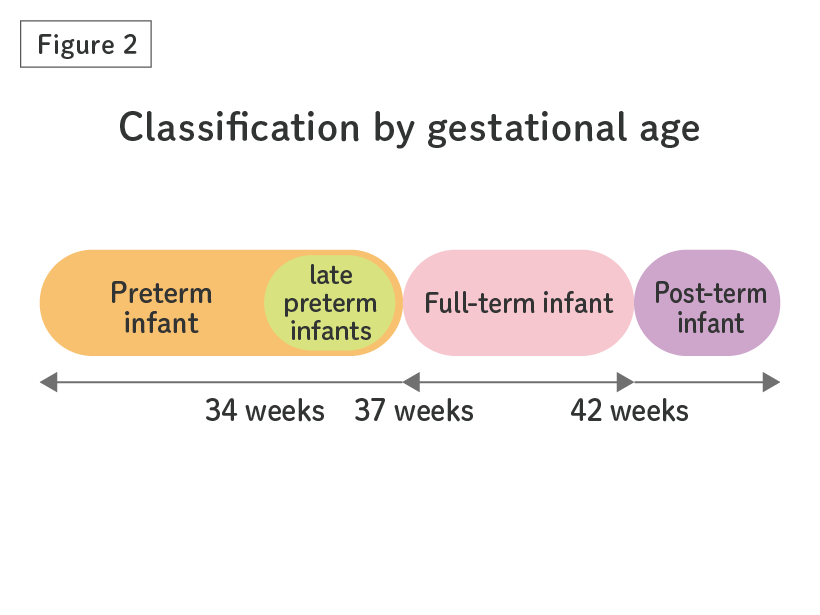
Task: Click the left-pointing arrowhead at 37 weeks
Action: coord(412,382)
